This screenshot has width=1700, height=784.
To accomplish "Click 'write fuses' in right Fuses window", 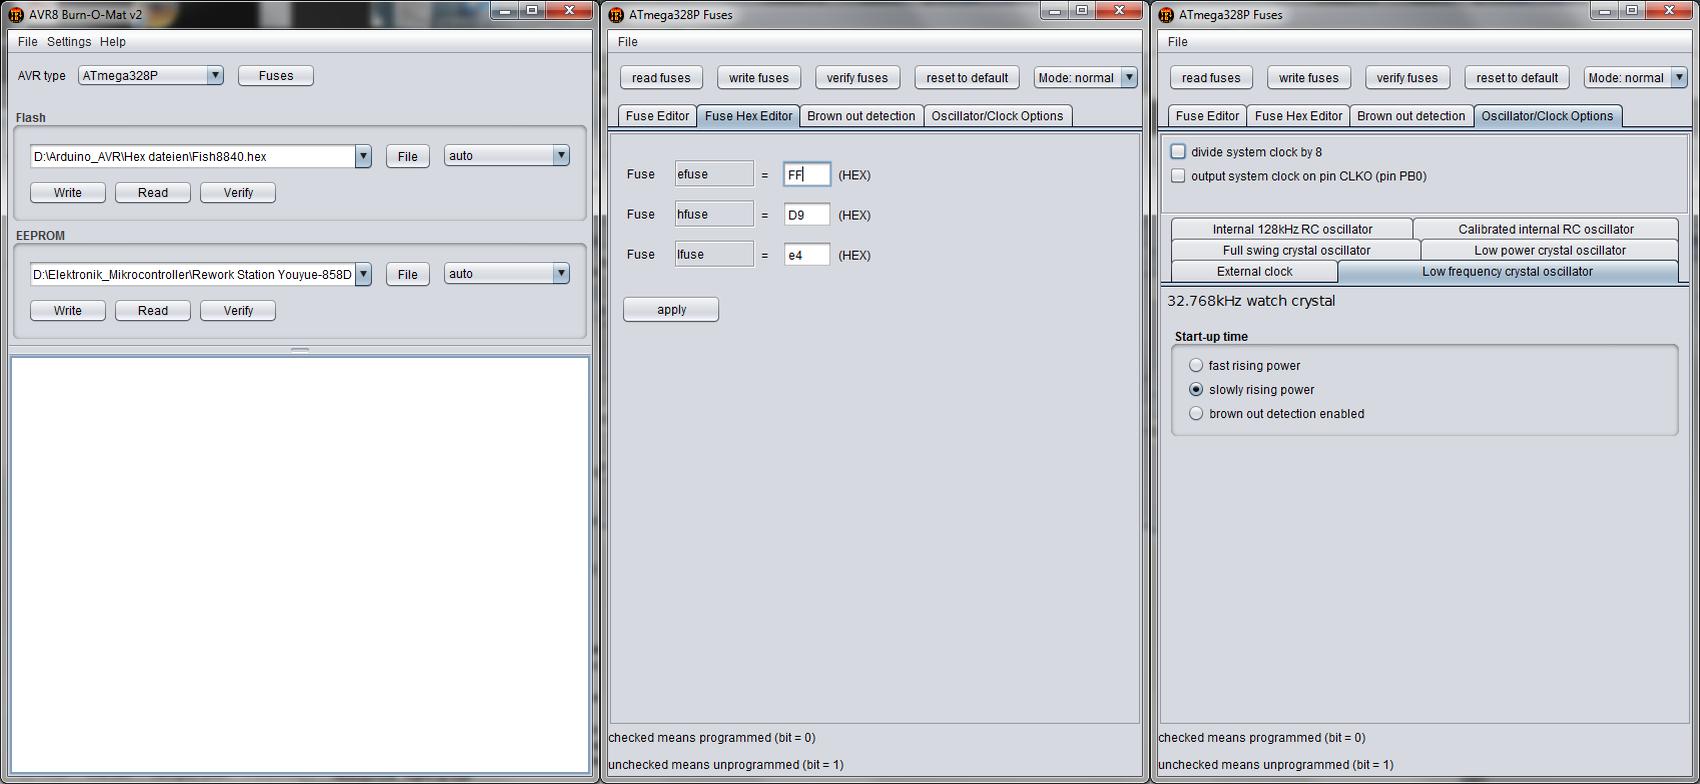I will tap(1309, 77).
